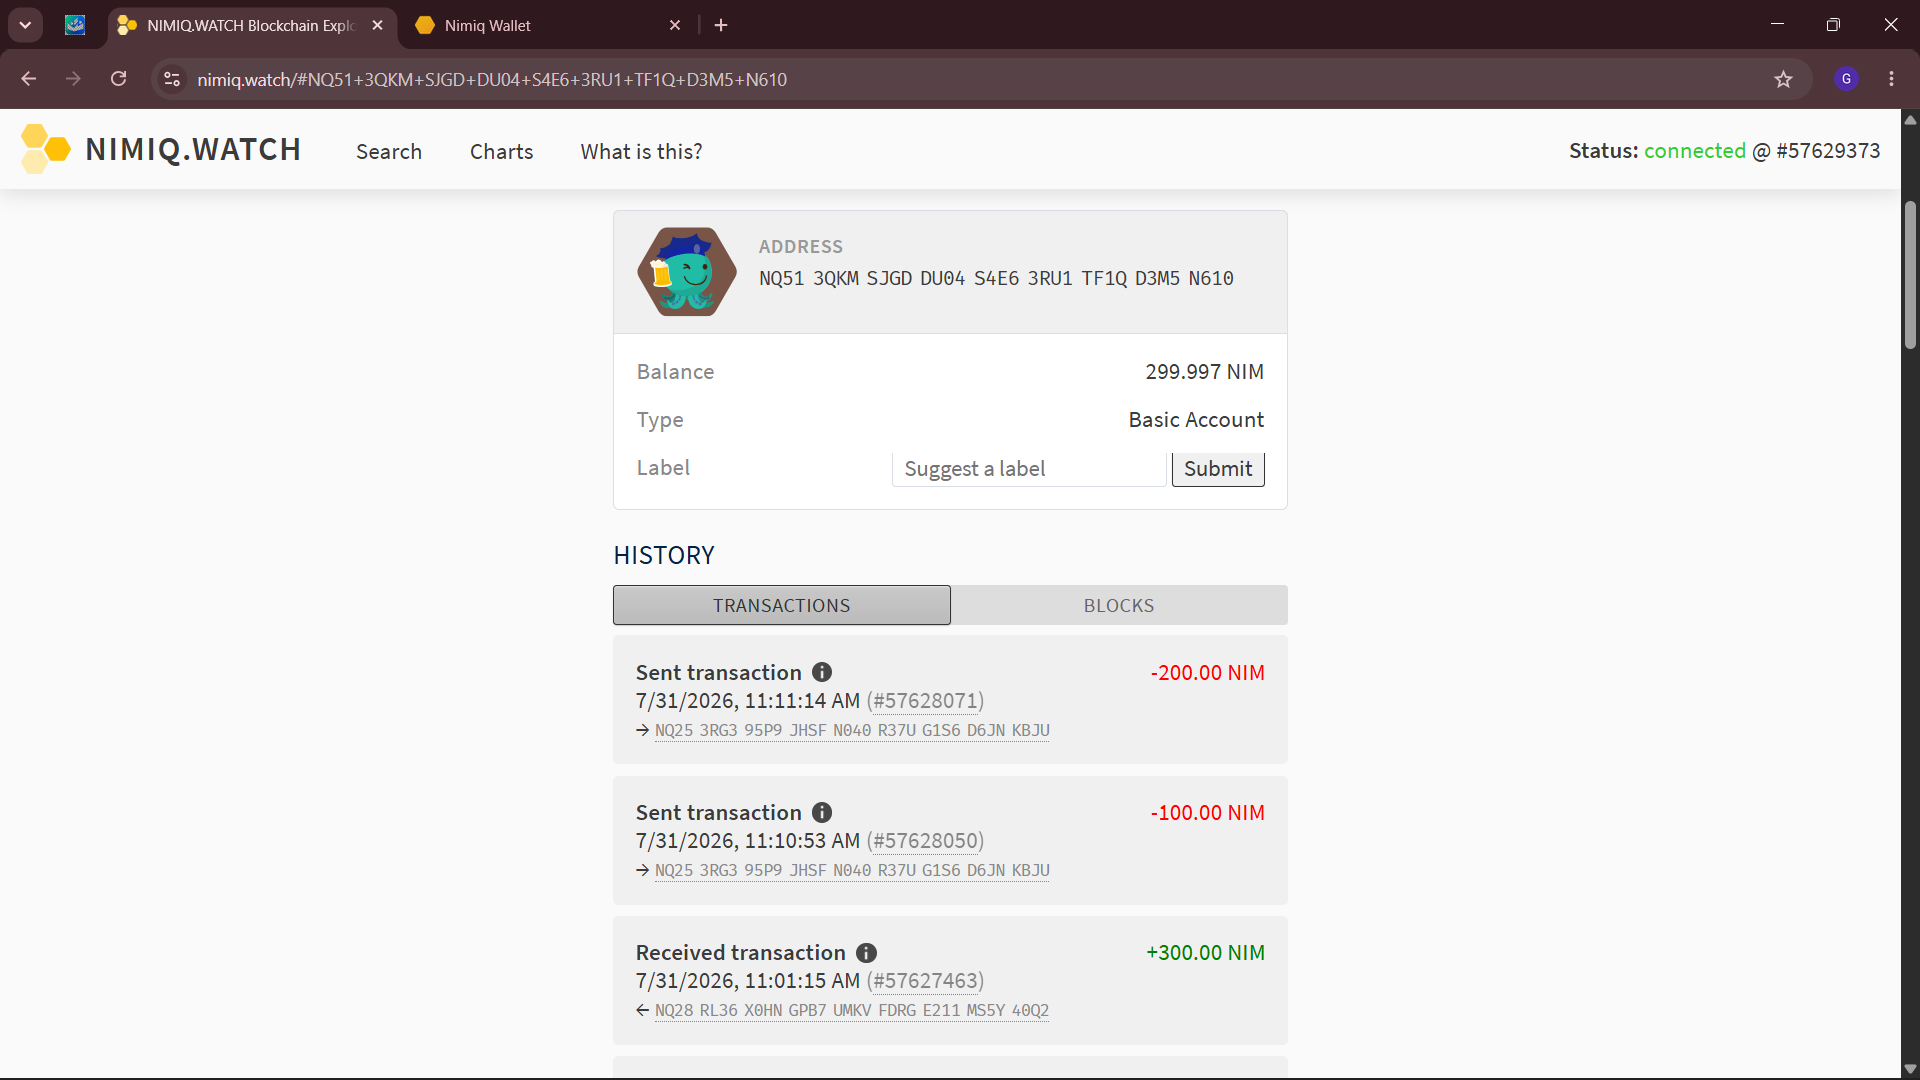Click the scrollbar down arrow
This screenshot has width=1920, height=1080.
[1910, 1069]
